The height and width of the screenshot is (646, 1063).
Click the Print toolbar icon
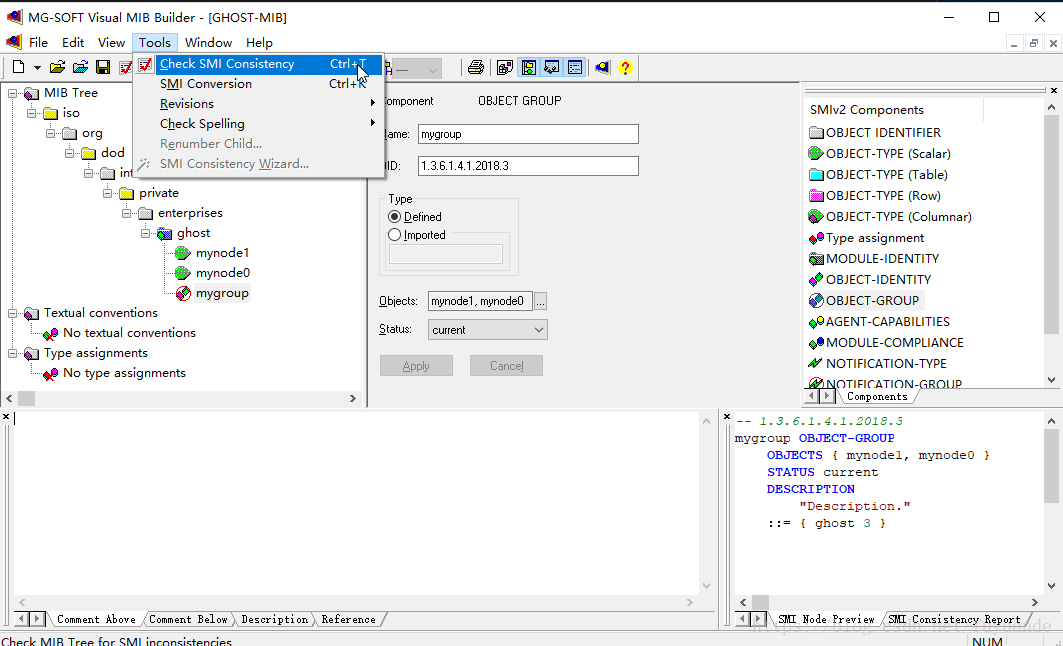(x=476, y=67)
